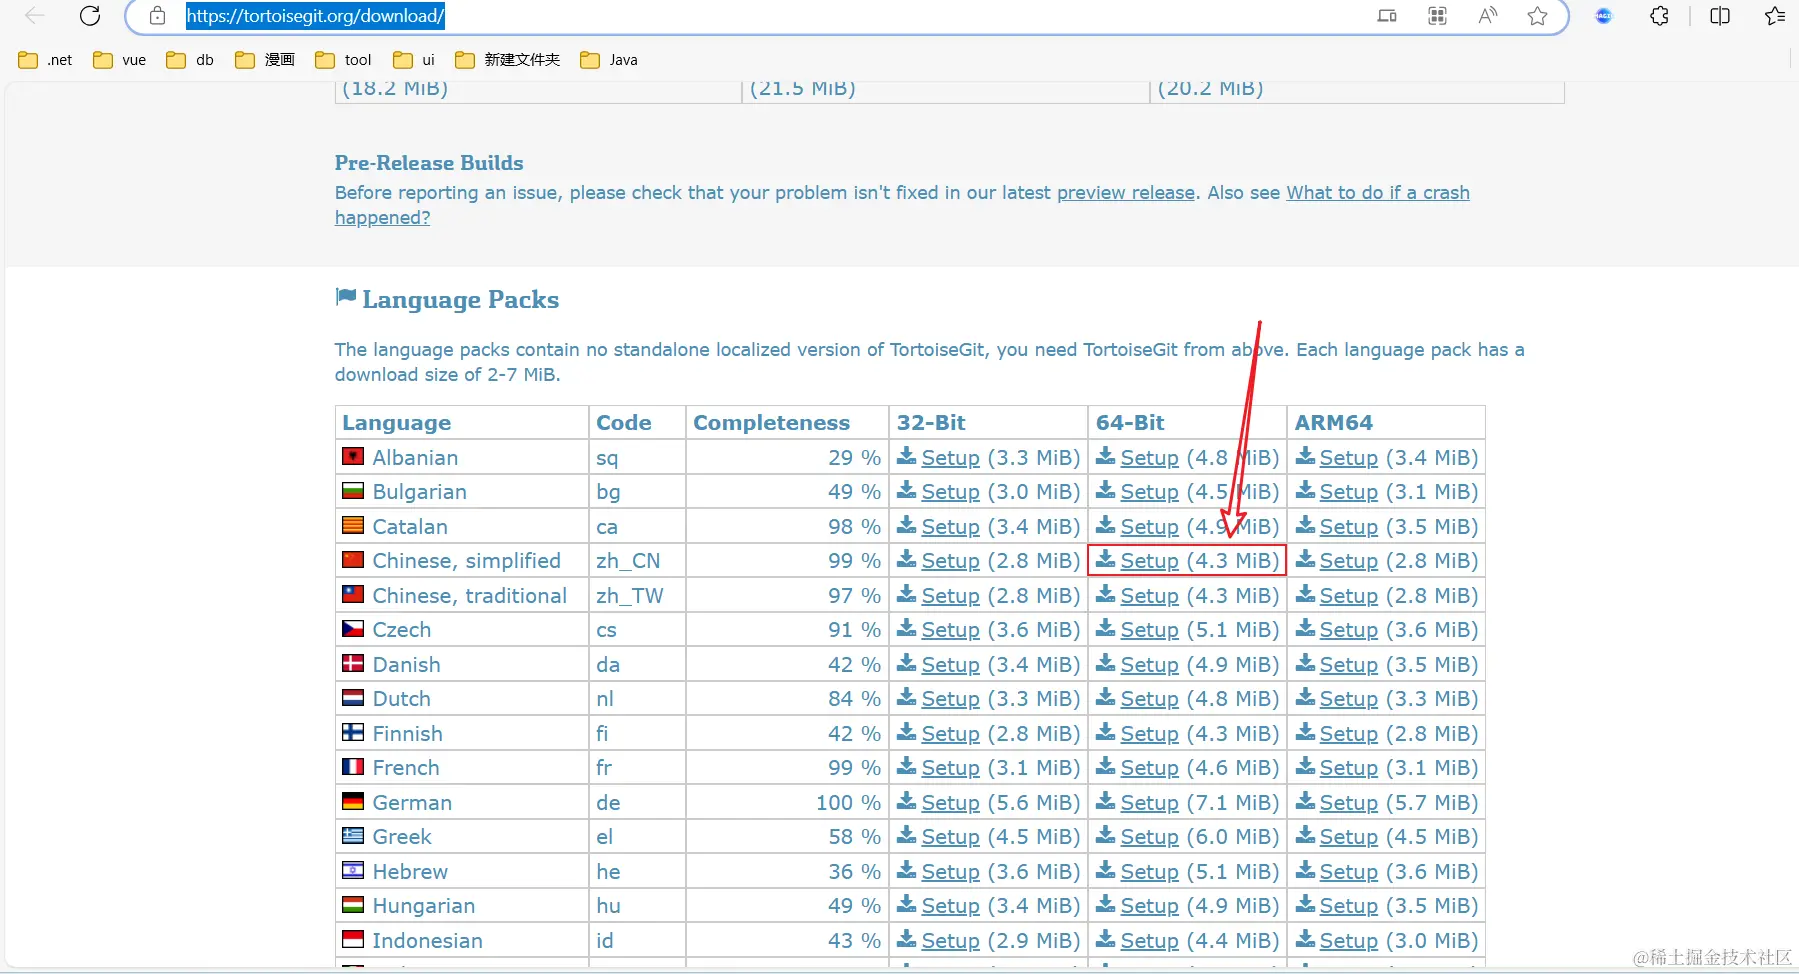Open the 漫画 bookmarks folder
The height and width of the screenshot is (974, 1799).
coord(265,60)
